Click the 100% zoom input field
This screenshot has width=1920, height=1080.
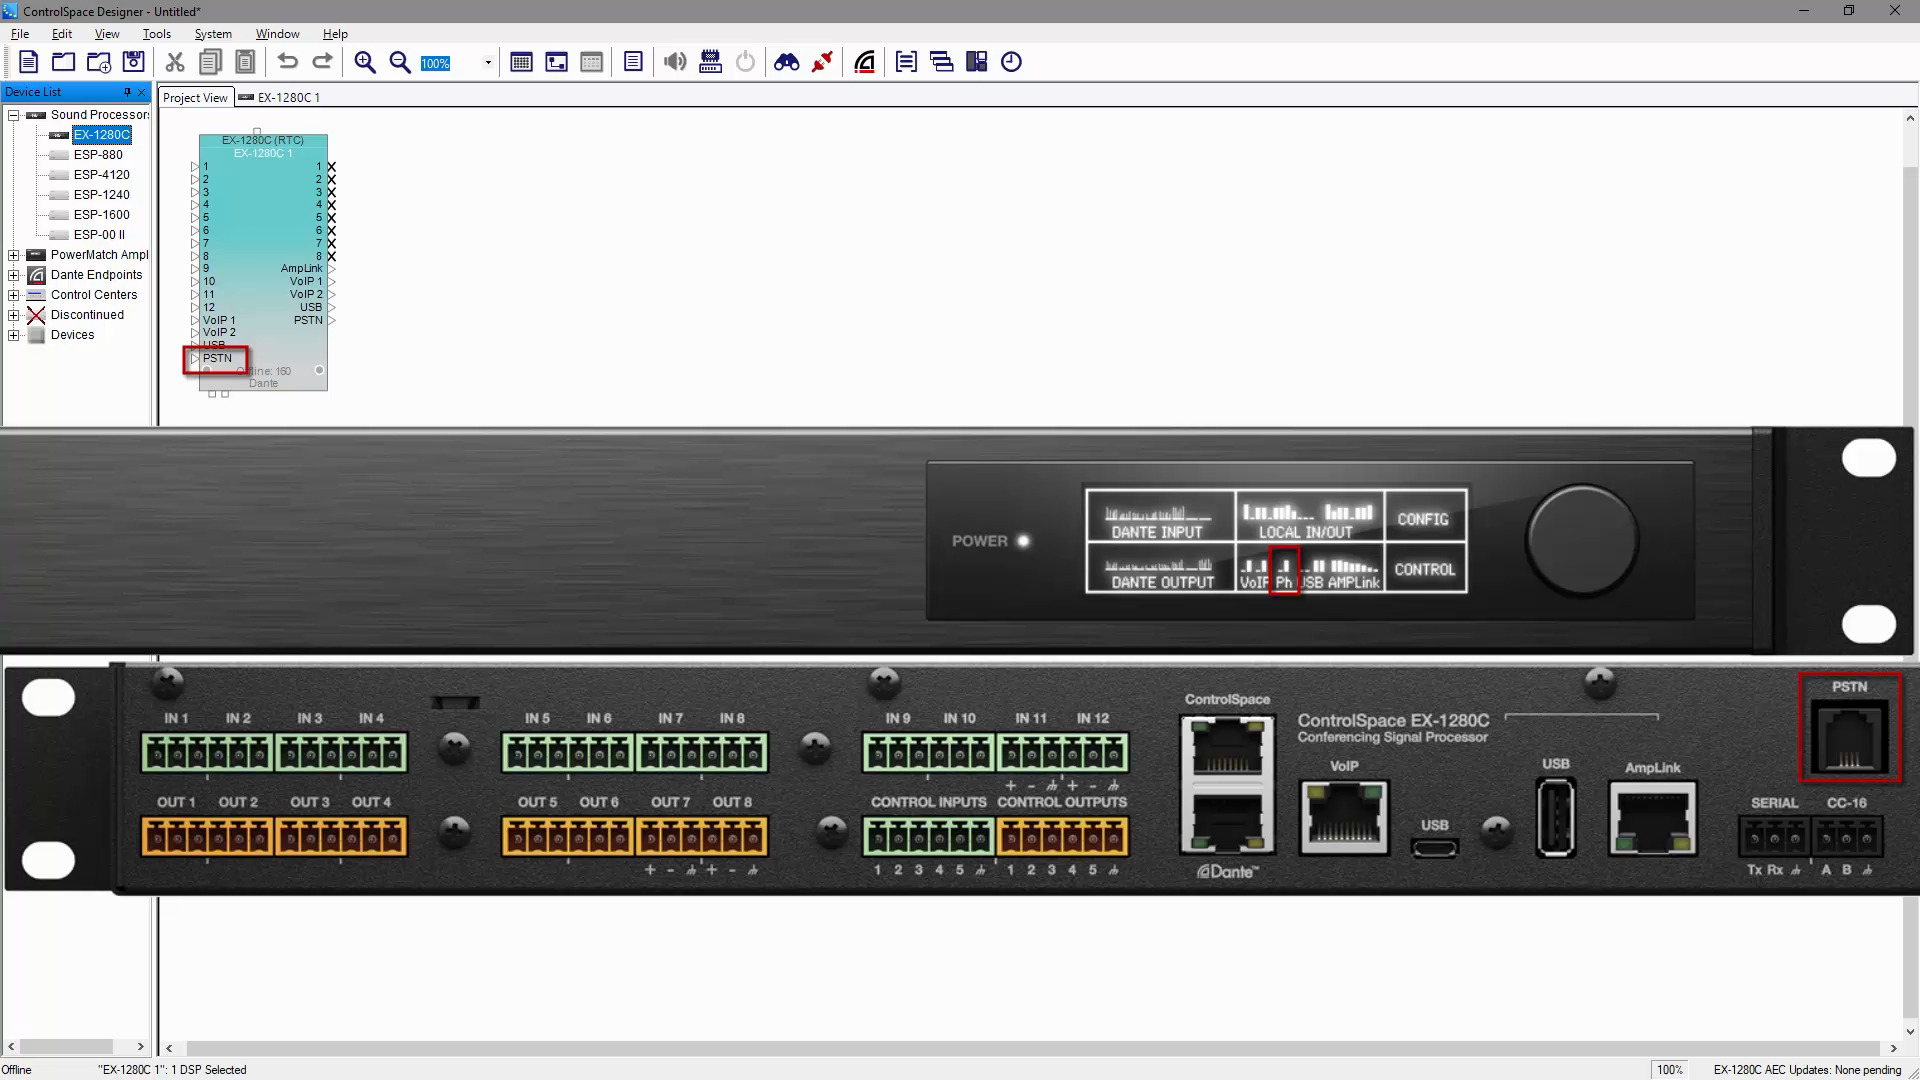pyautogui.click(x=450, y=63)
